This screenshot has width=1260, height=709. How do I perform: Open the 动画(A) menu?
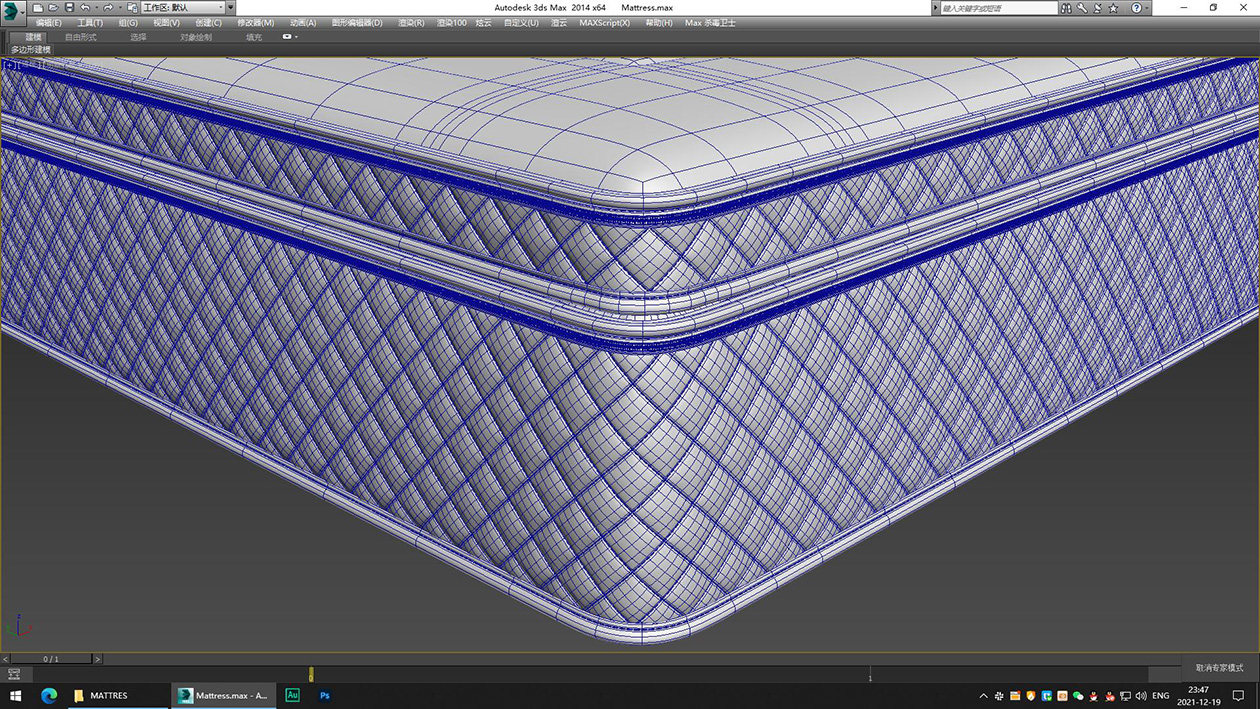[x=303, y=22]
